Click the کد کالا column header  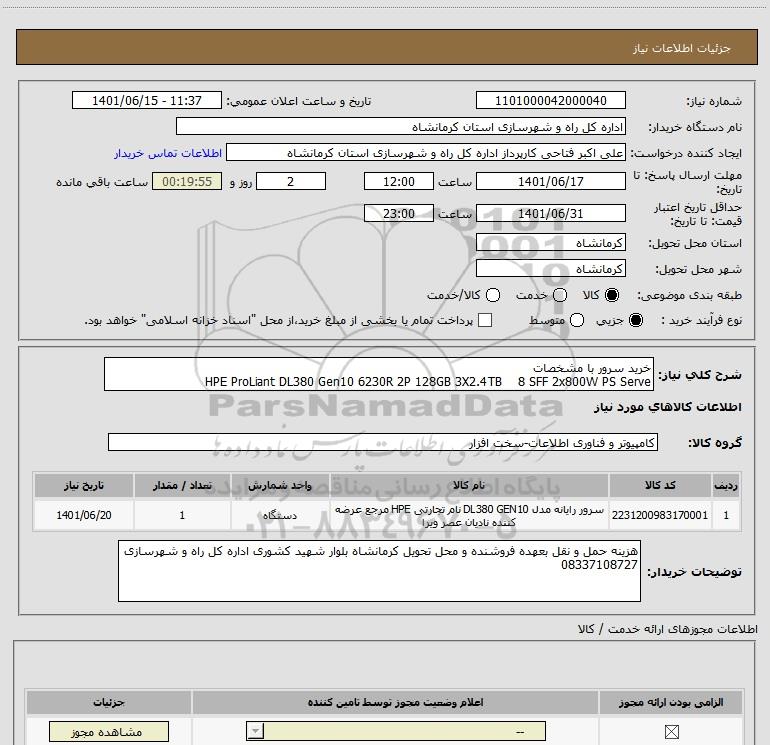point(660,485)
